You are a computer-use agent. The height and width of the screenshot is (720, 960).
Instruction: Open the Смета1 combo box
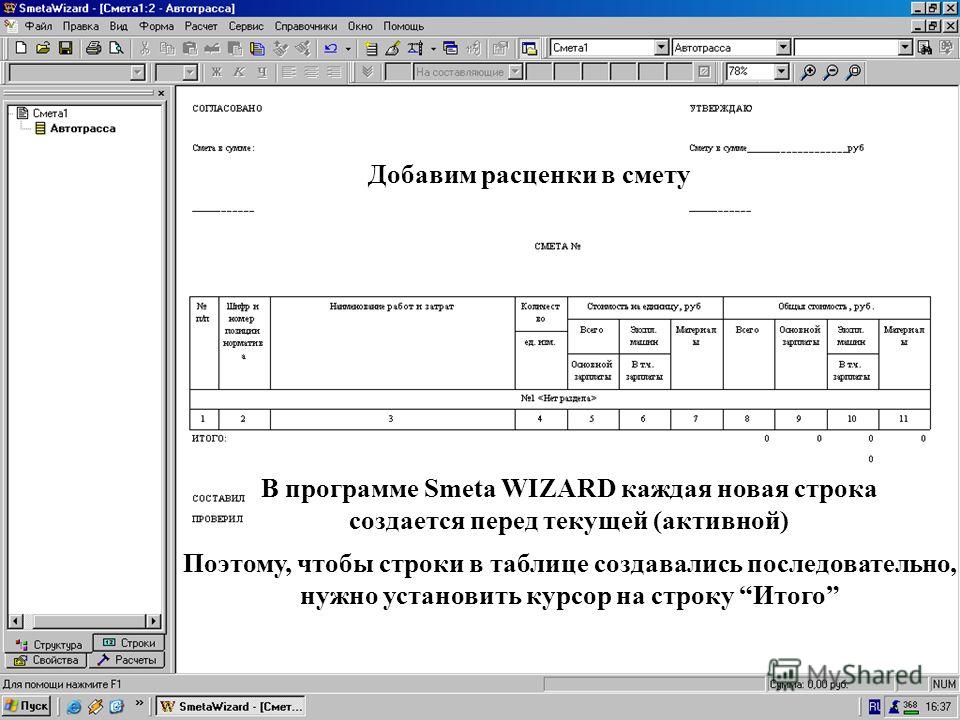661,48
